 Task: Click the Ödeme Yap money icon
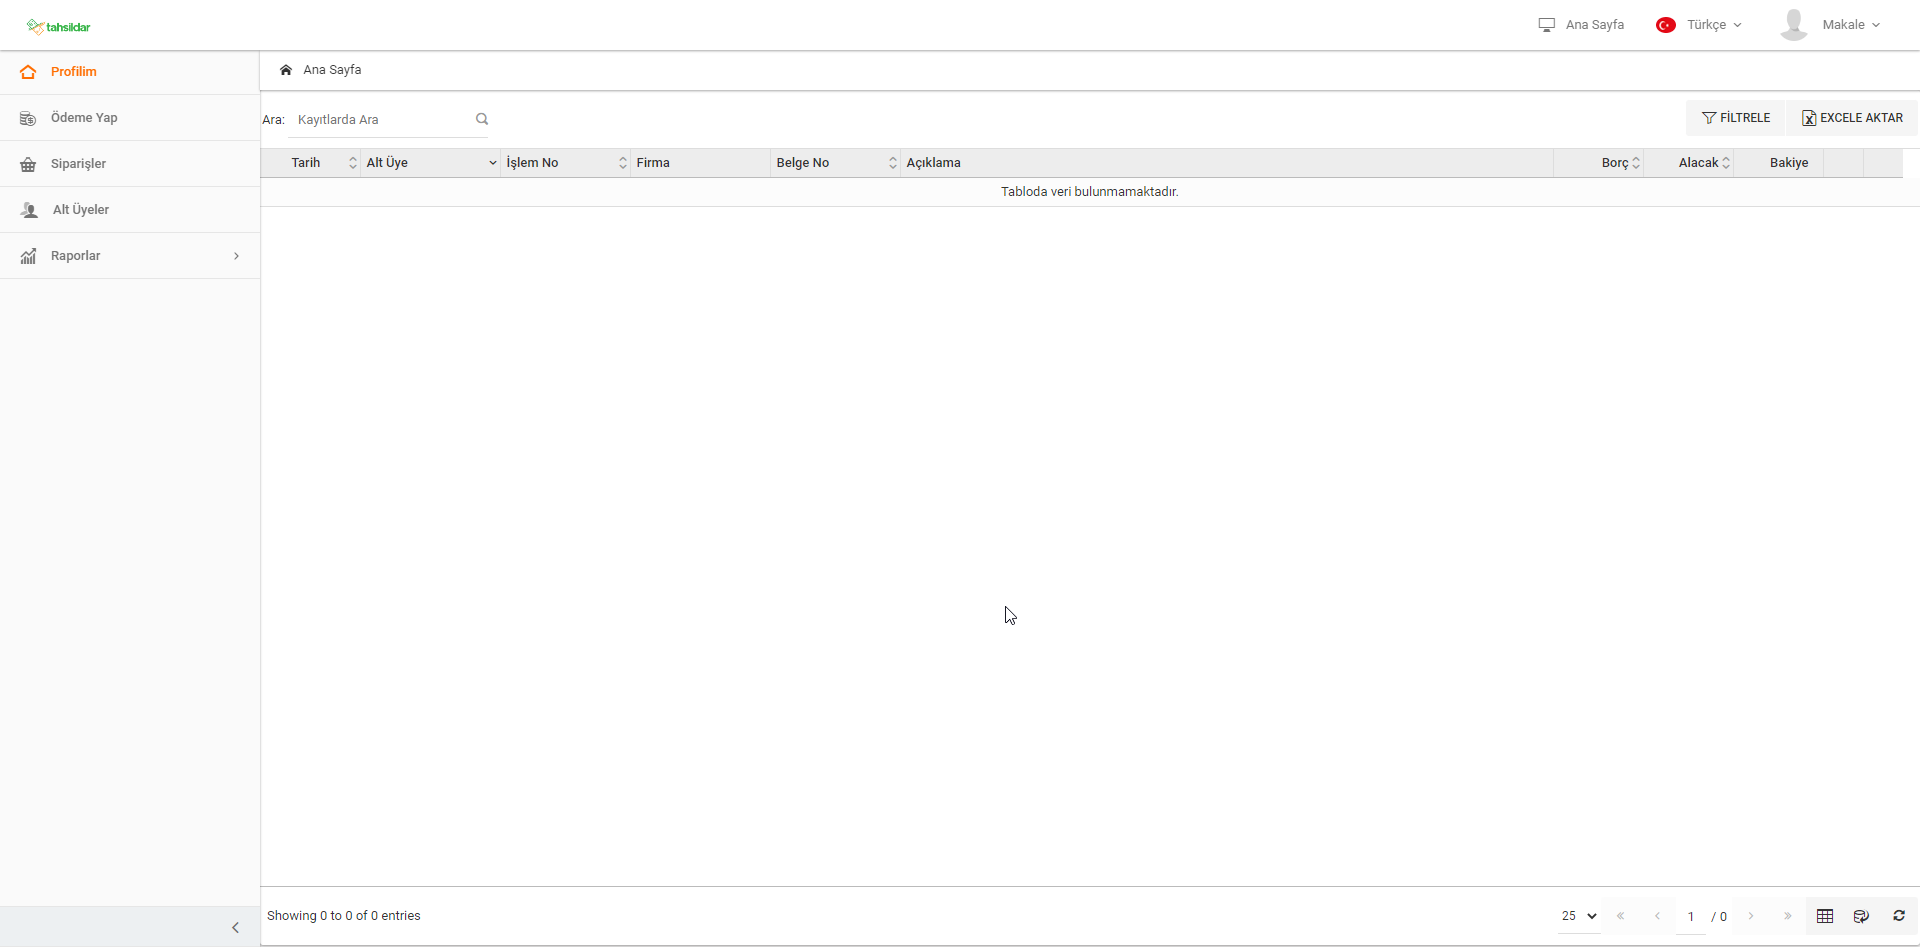(x=28, y=118)
